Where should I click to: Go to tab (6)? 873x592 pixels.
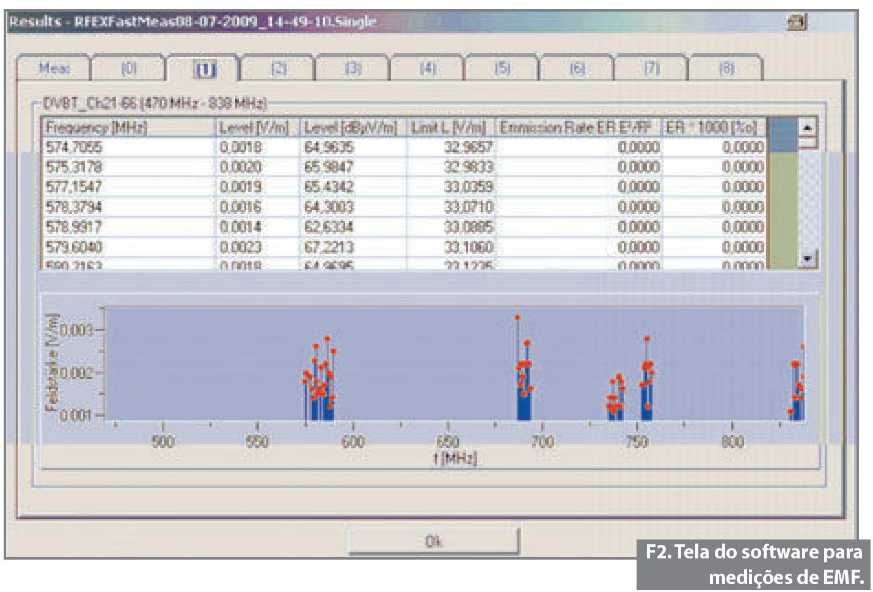pos(577,68)
